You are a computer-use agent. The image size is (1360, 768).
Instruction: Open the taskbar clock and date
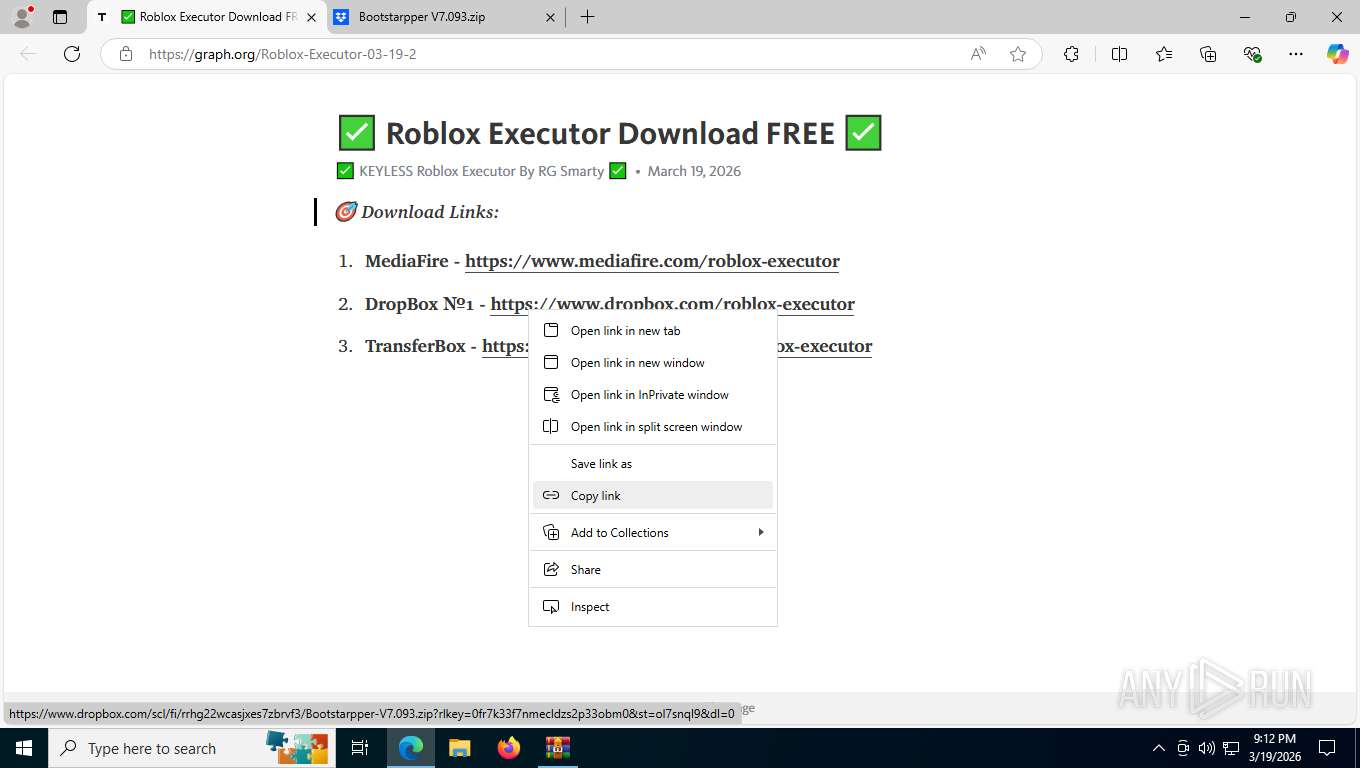click(x=1273, y=748)
